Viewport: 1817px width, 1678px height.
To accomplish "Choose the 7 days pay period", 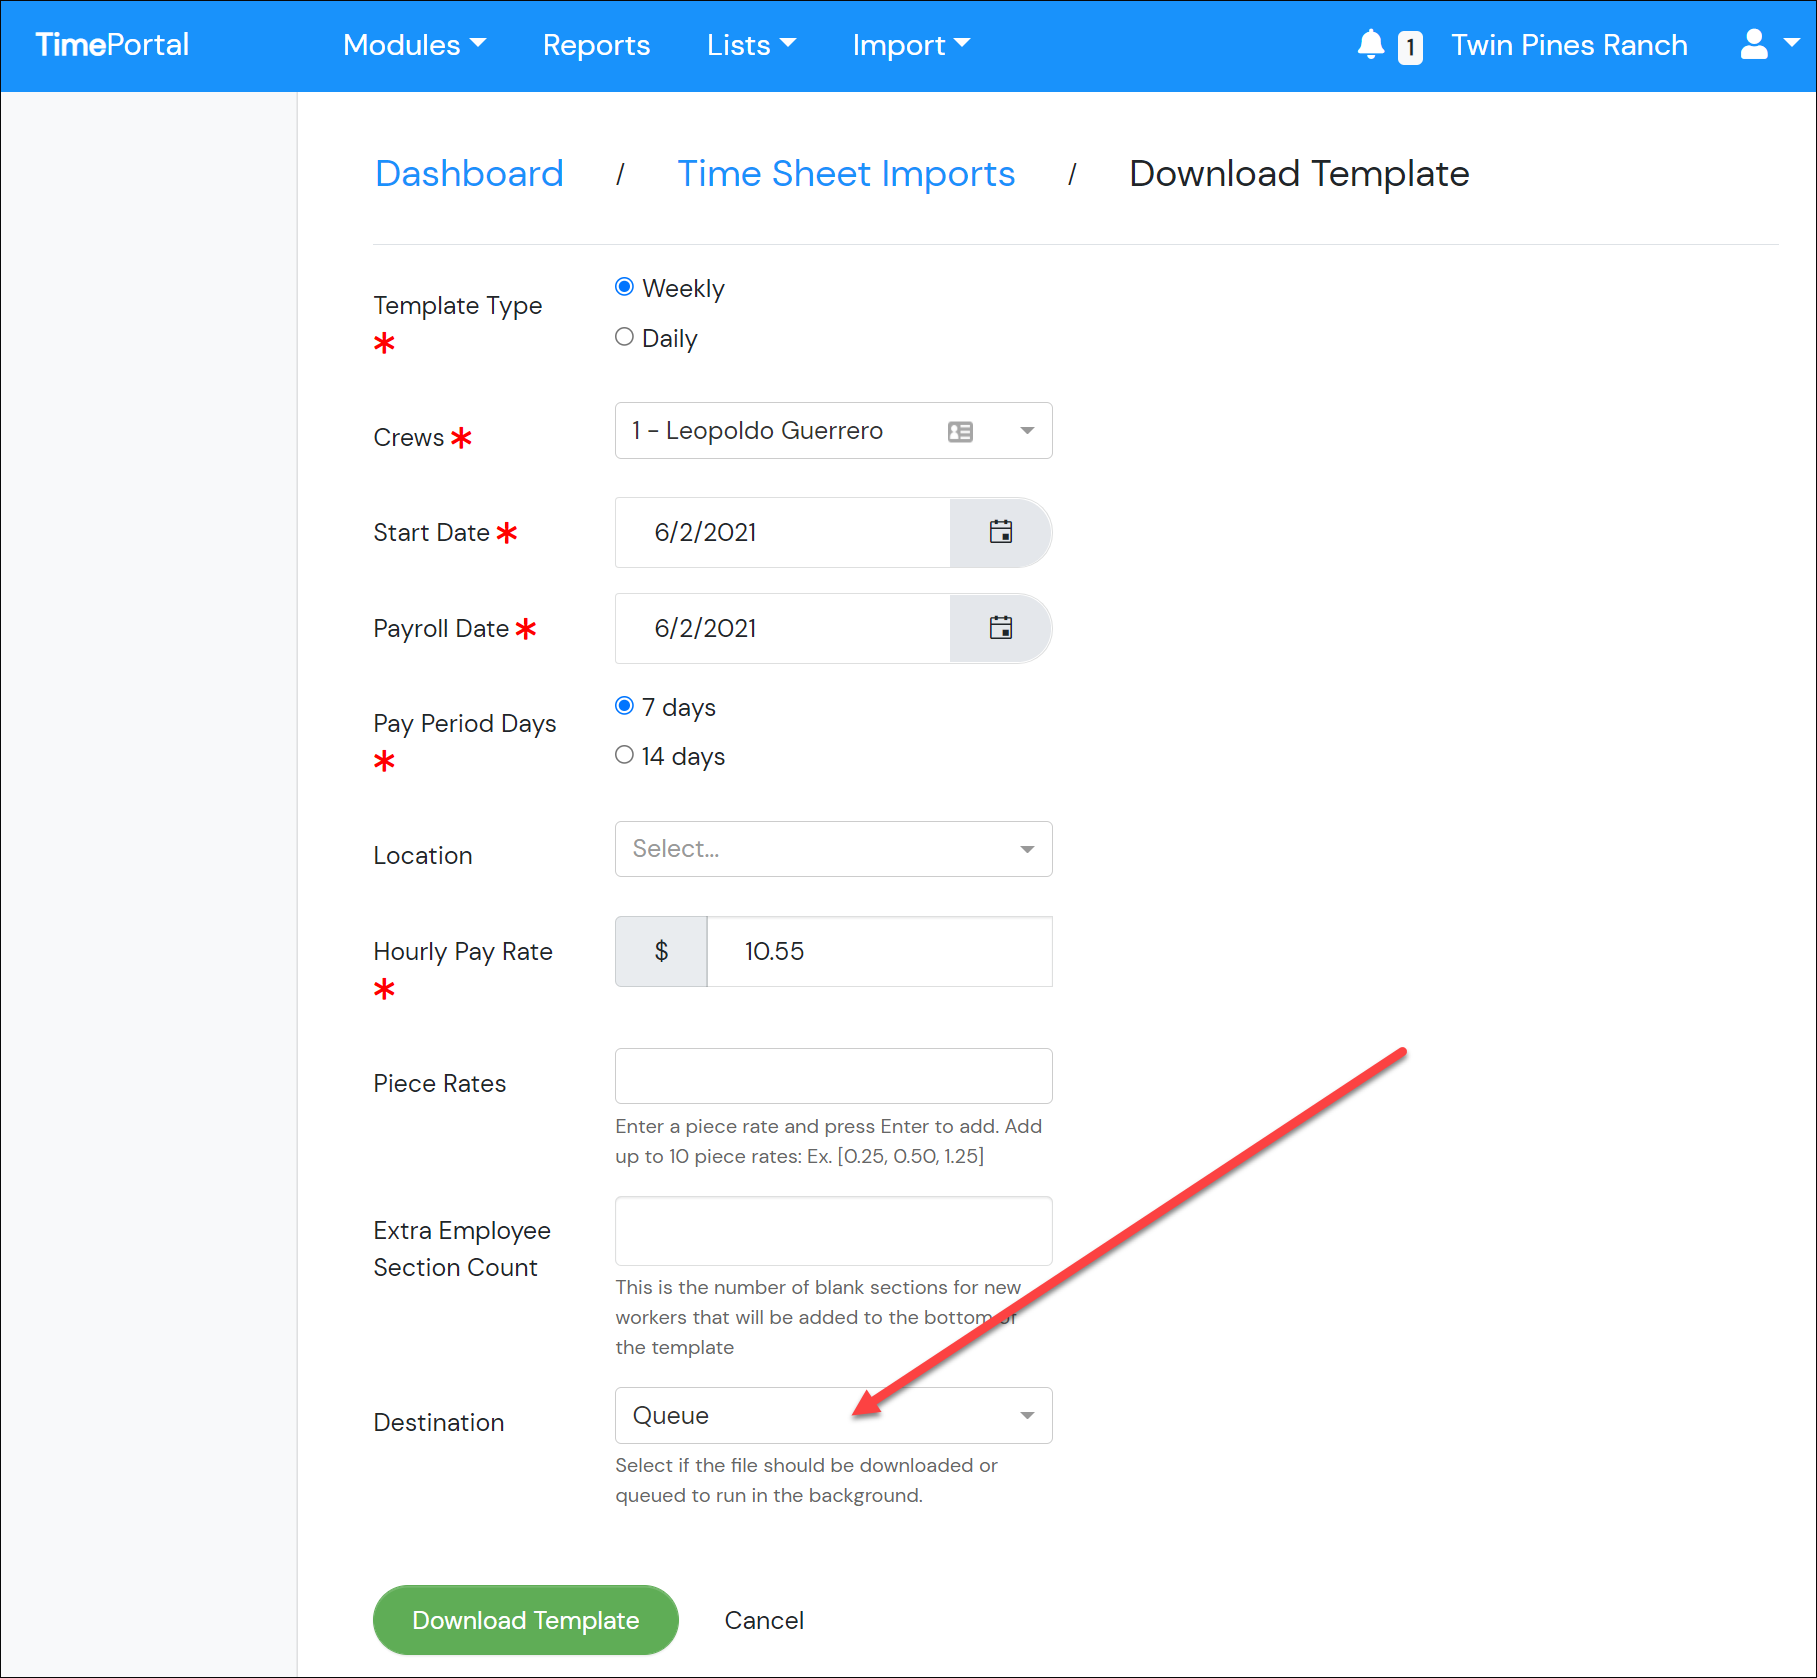I will pyautogui.click(x=624, y=706).
